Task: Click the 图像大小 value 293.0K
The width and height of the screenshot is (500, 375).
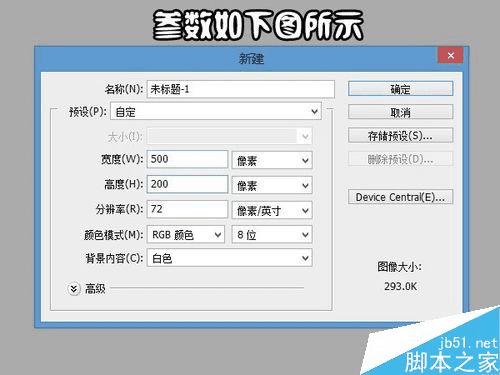Action: pyautogui.click(x=400, y=286)
